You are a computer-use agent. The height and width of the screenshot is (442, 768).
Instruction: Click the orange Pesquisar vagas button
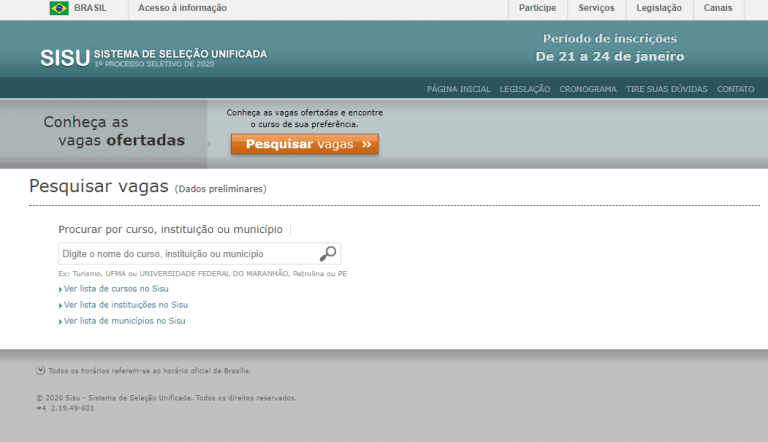[305, 144]
